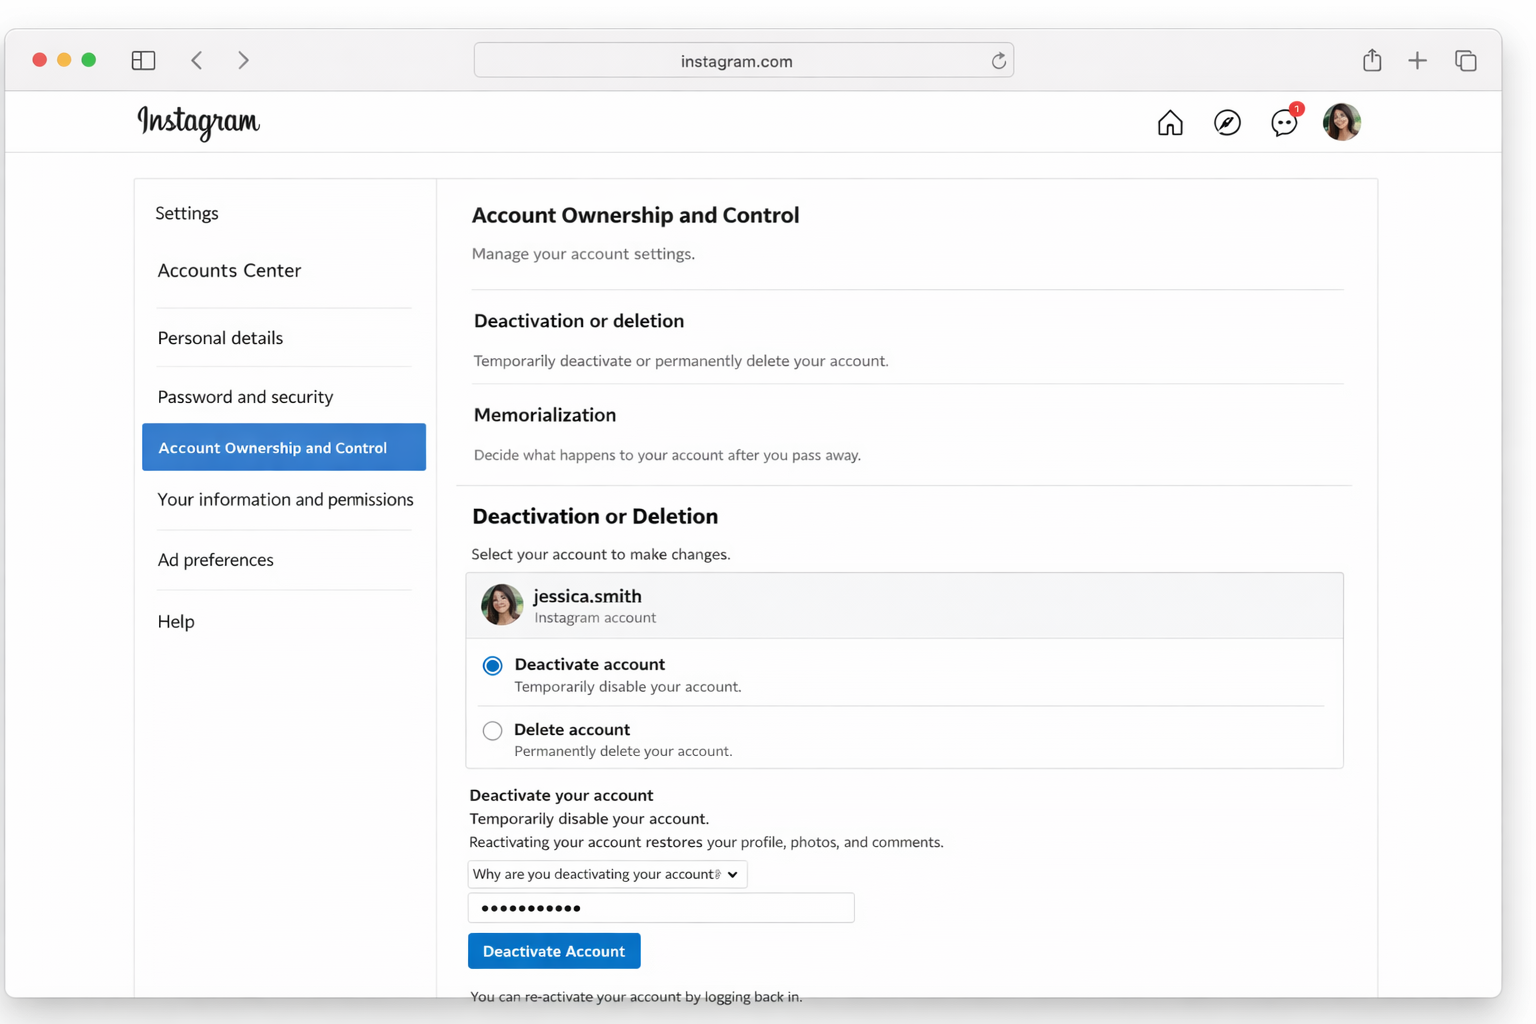
Task: Open Password and security settings
Action: [245, 396]
